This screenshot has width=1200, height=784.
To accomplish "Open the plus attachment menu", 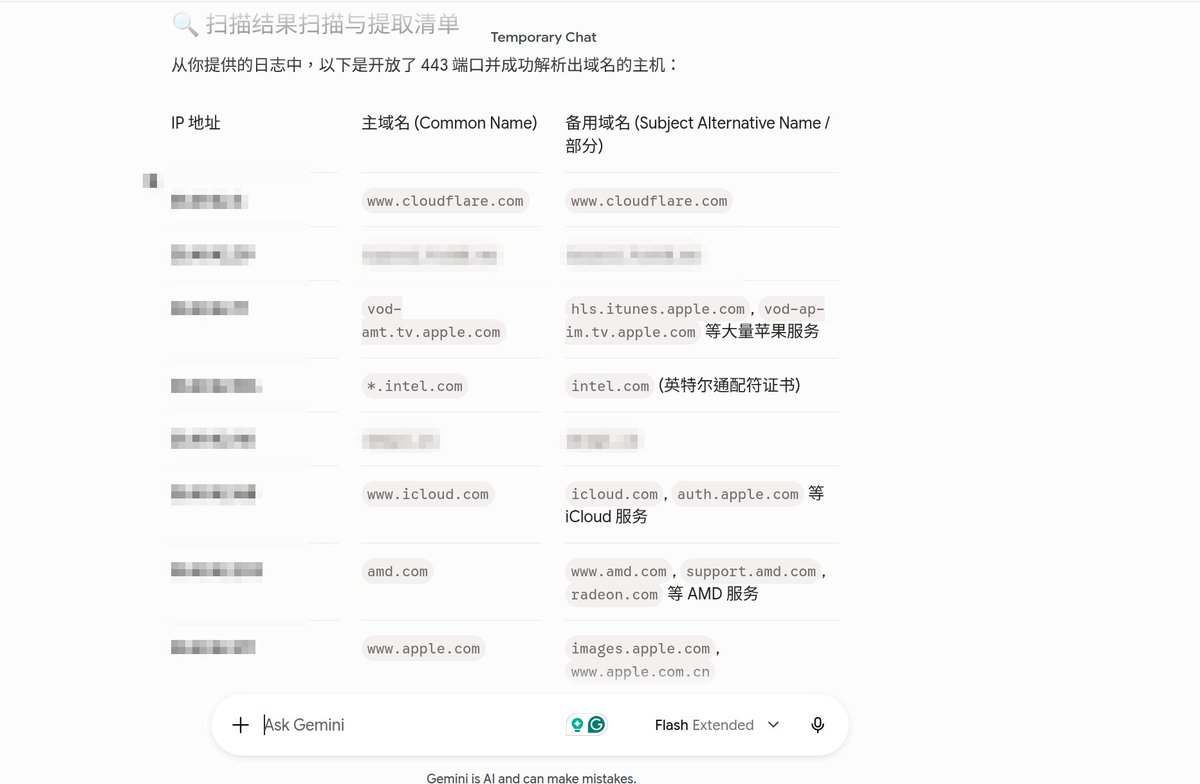I will 240,725.
